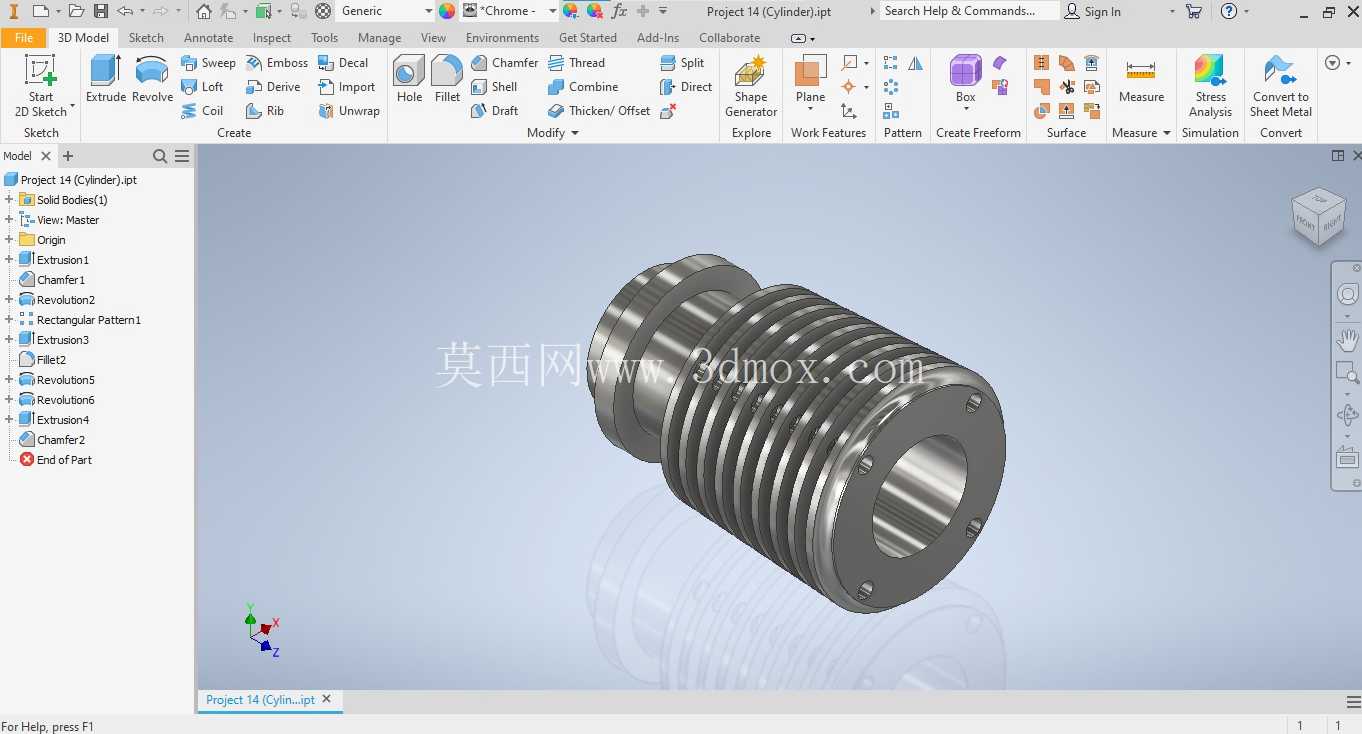Select End of Part marker
Image resolution: width=1362 pixels, height=734 pixels.
[64, 460]
